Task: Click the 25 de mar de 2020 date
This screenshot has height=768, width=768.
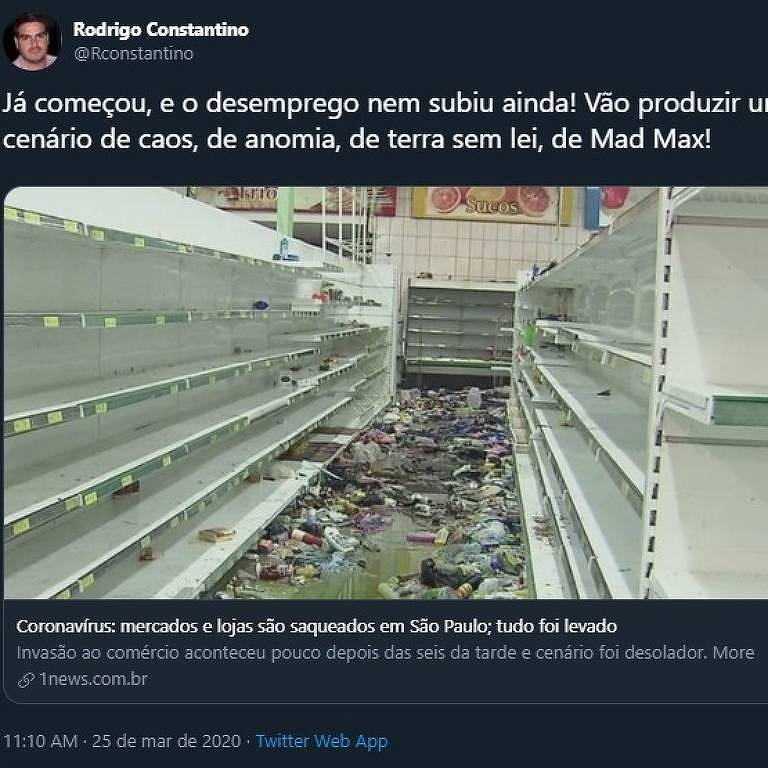Action: pyautogui.click(x=167, y=741)
